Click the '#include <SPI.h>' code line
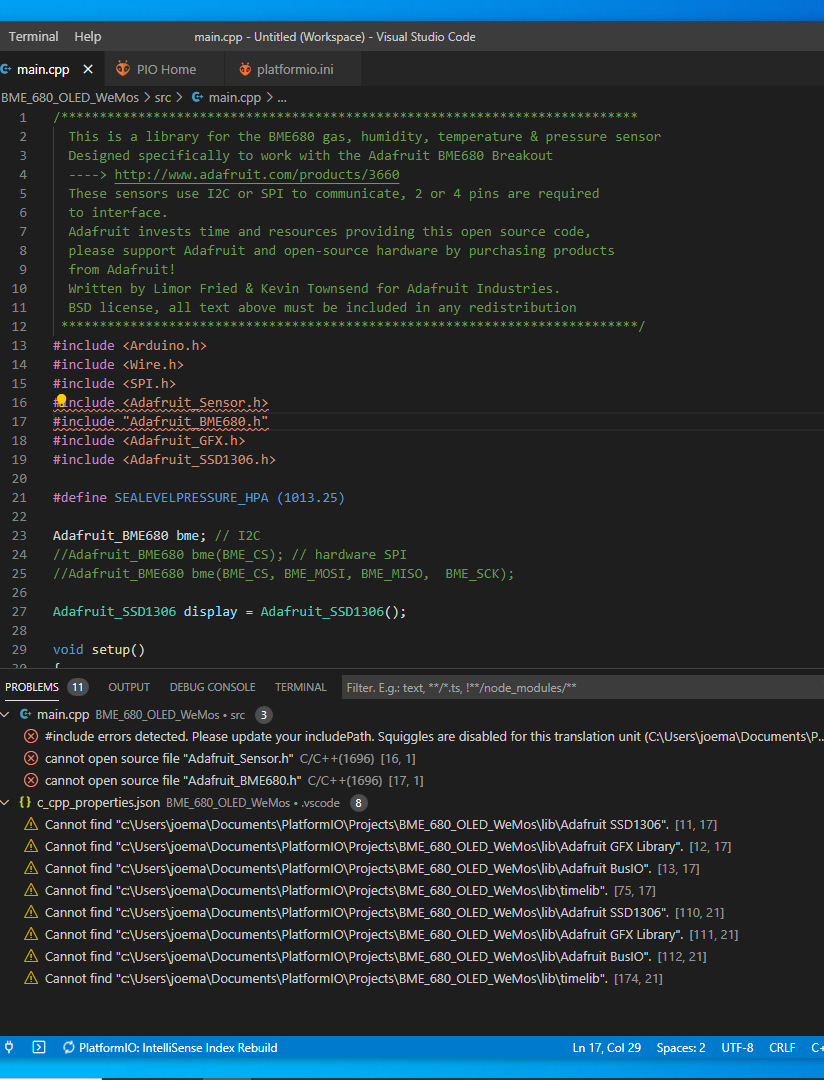824x1080 pixels. tap(114, 383)
